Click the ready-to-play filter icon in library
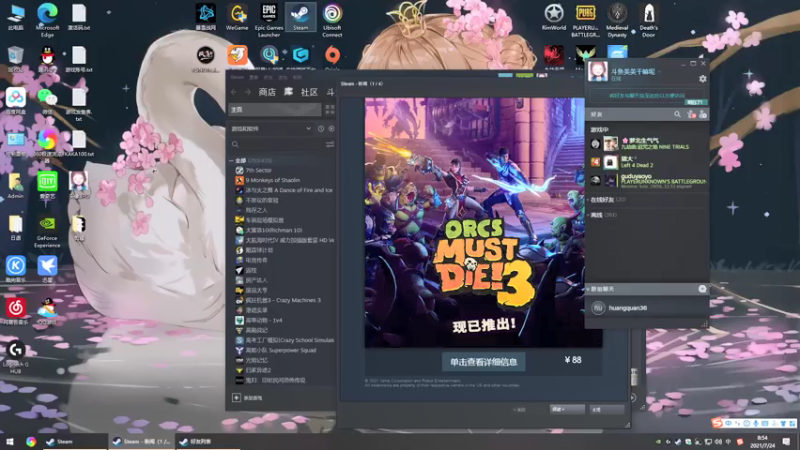Screen dimensions: 800x450 click(x=331, y=129)
